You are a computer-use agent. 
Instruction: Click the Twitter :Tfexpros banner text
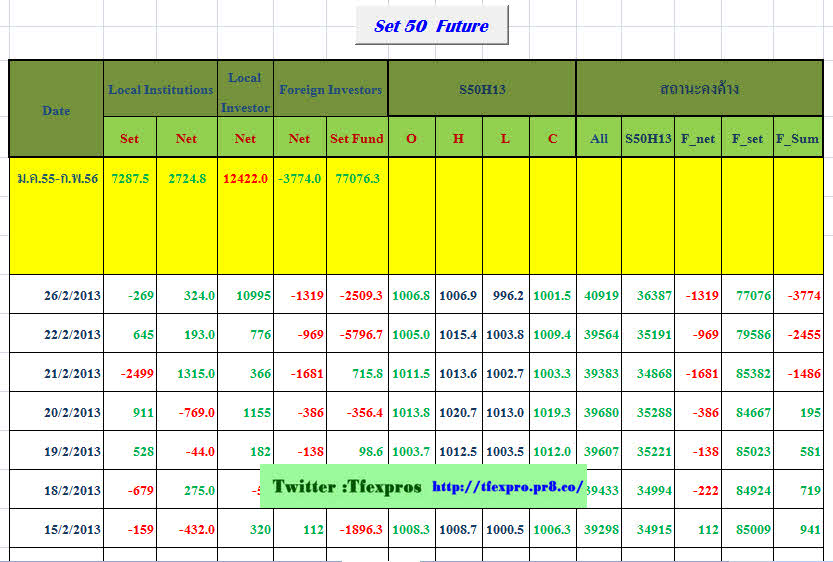pyautogui.click(x=347, y=487)
